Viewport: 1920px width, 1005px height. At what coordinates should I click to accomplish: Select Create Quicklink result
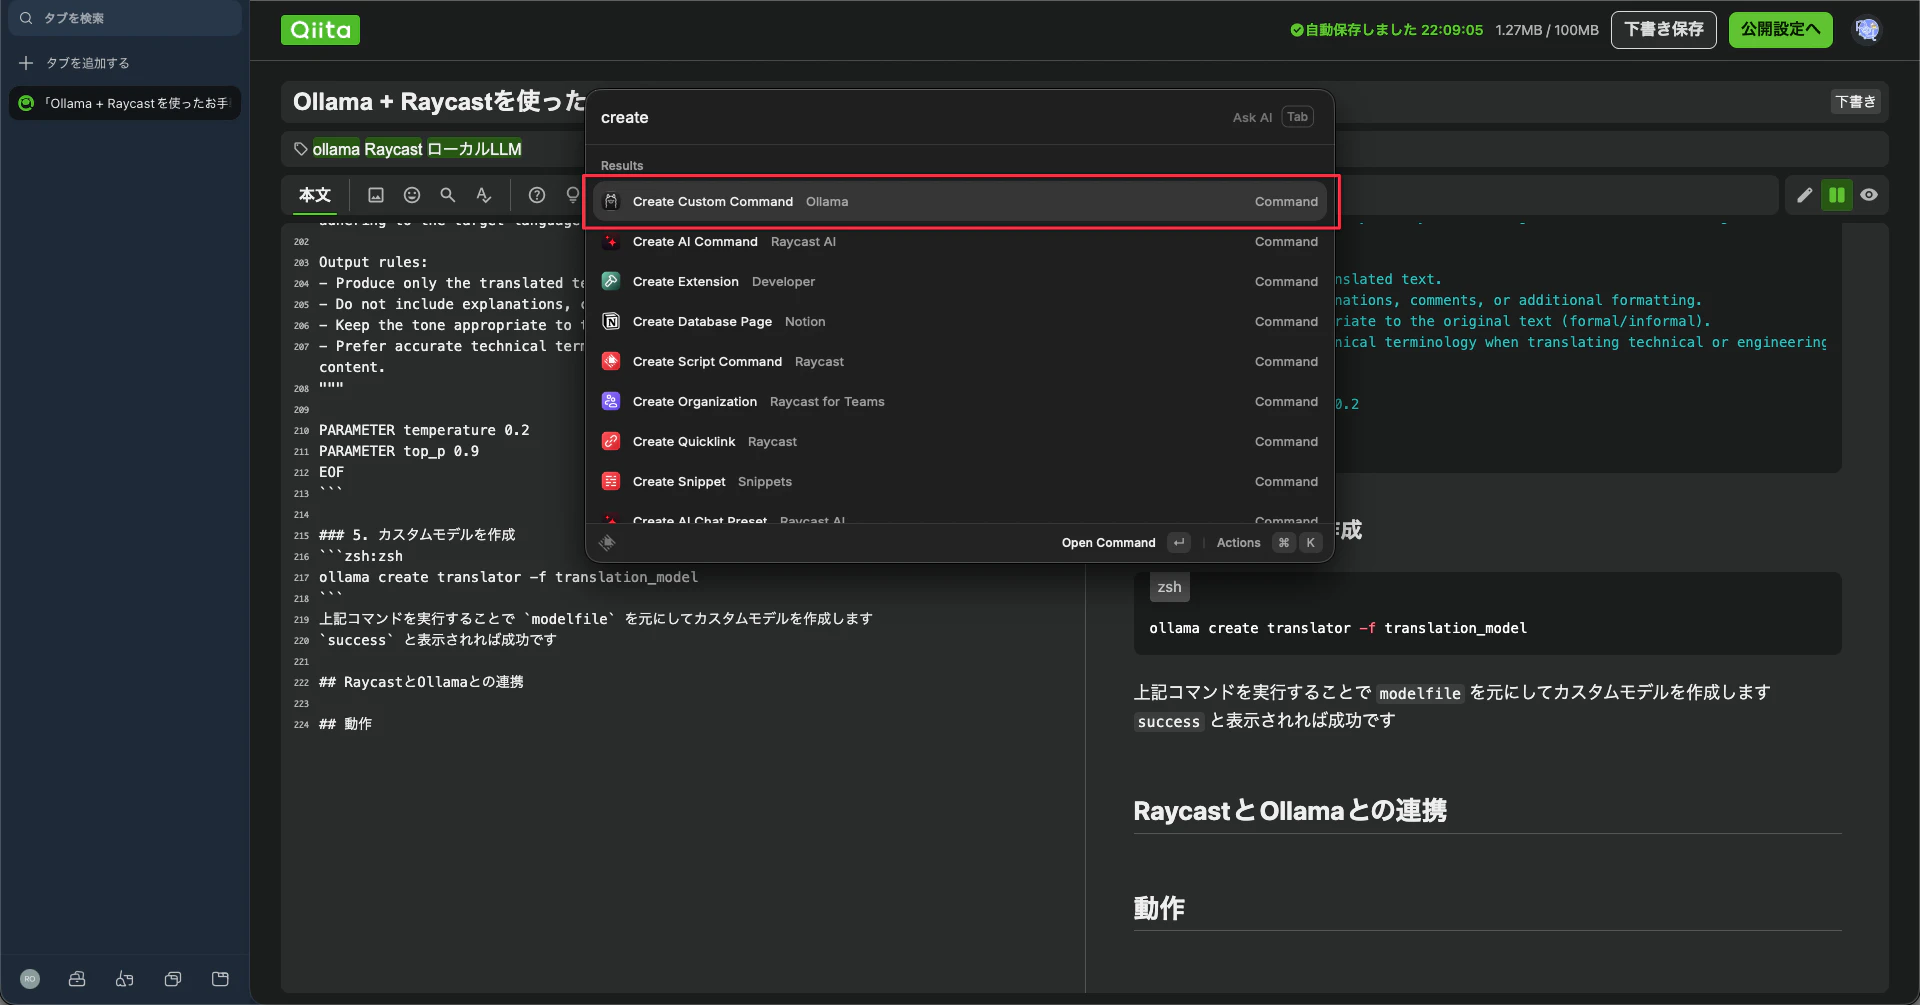960,441
